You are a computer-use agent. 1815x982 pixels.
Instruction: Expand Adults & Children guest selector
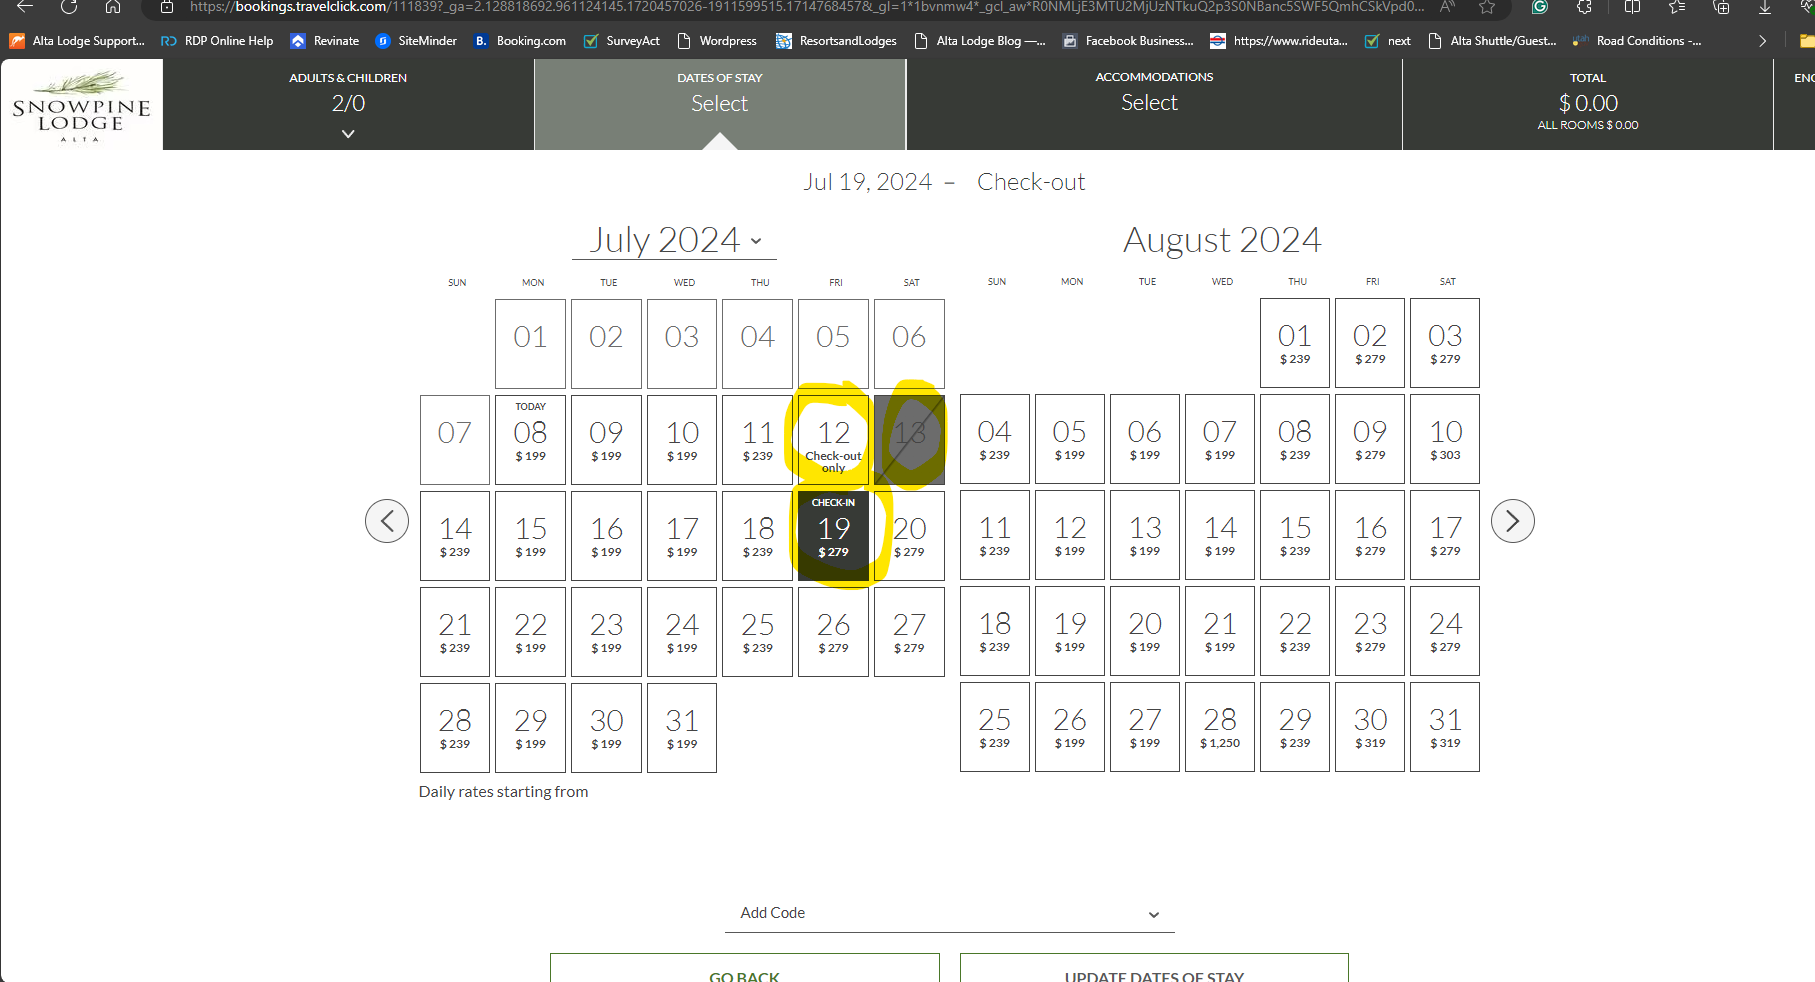point(348,105)
